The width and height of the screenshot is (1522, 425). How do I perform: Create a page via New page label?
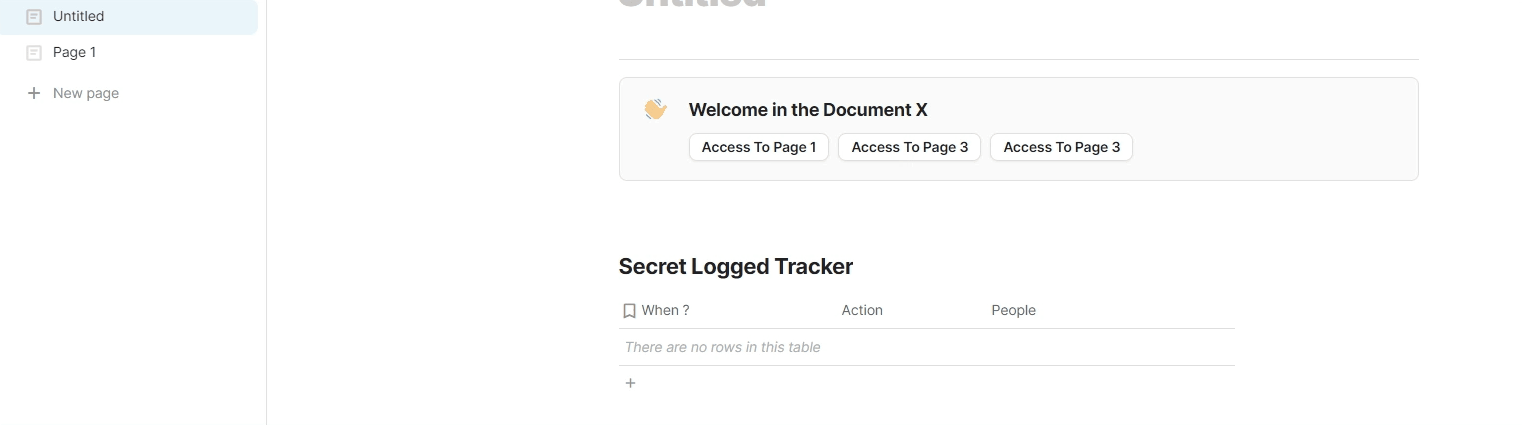pyautogui.click(x=86, y=93)
